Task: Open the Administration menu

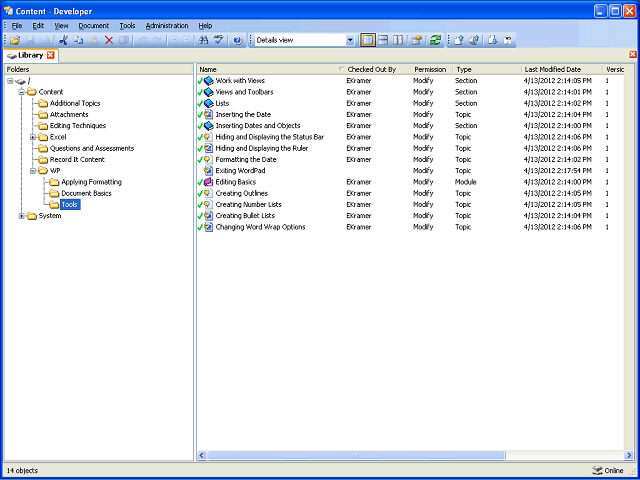Action: coord(167,26)
